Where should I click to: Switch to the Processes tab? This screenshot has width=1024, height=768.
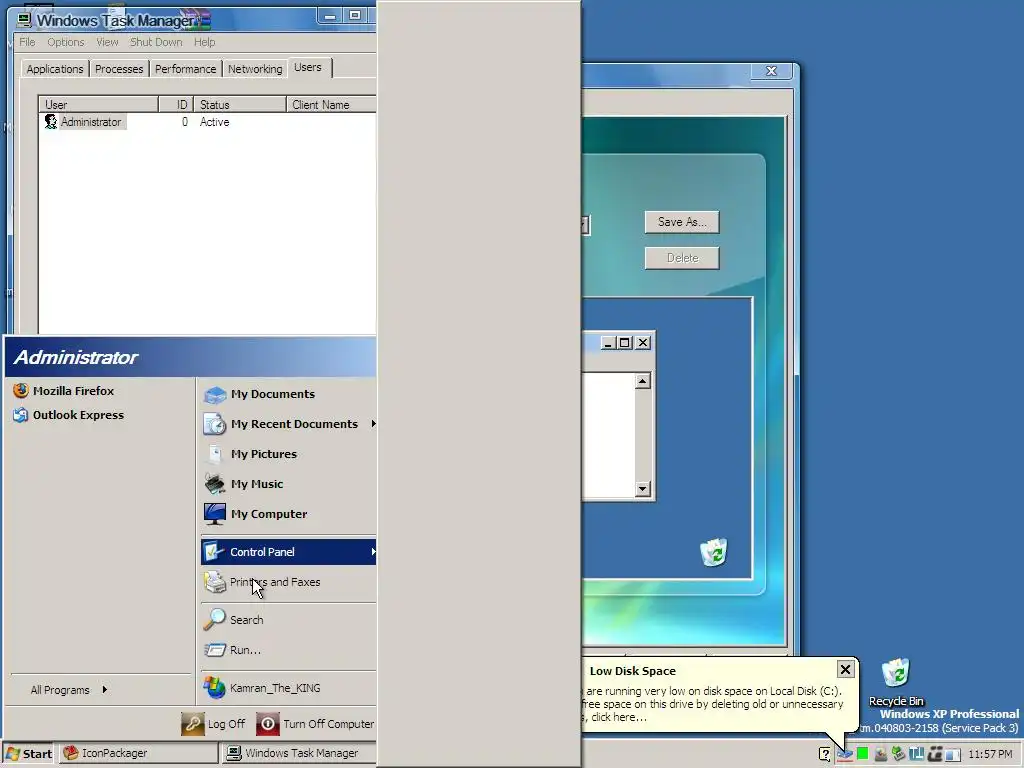point(119,69)
